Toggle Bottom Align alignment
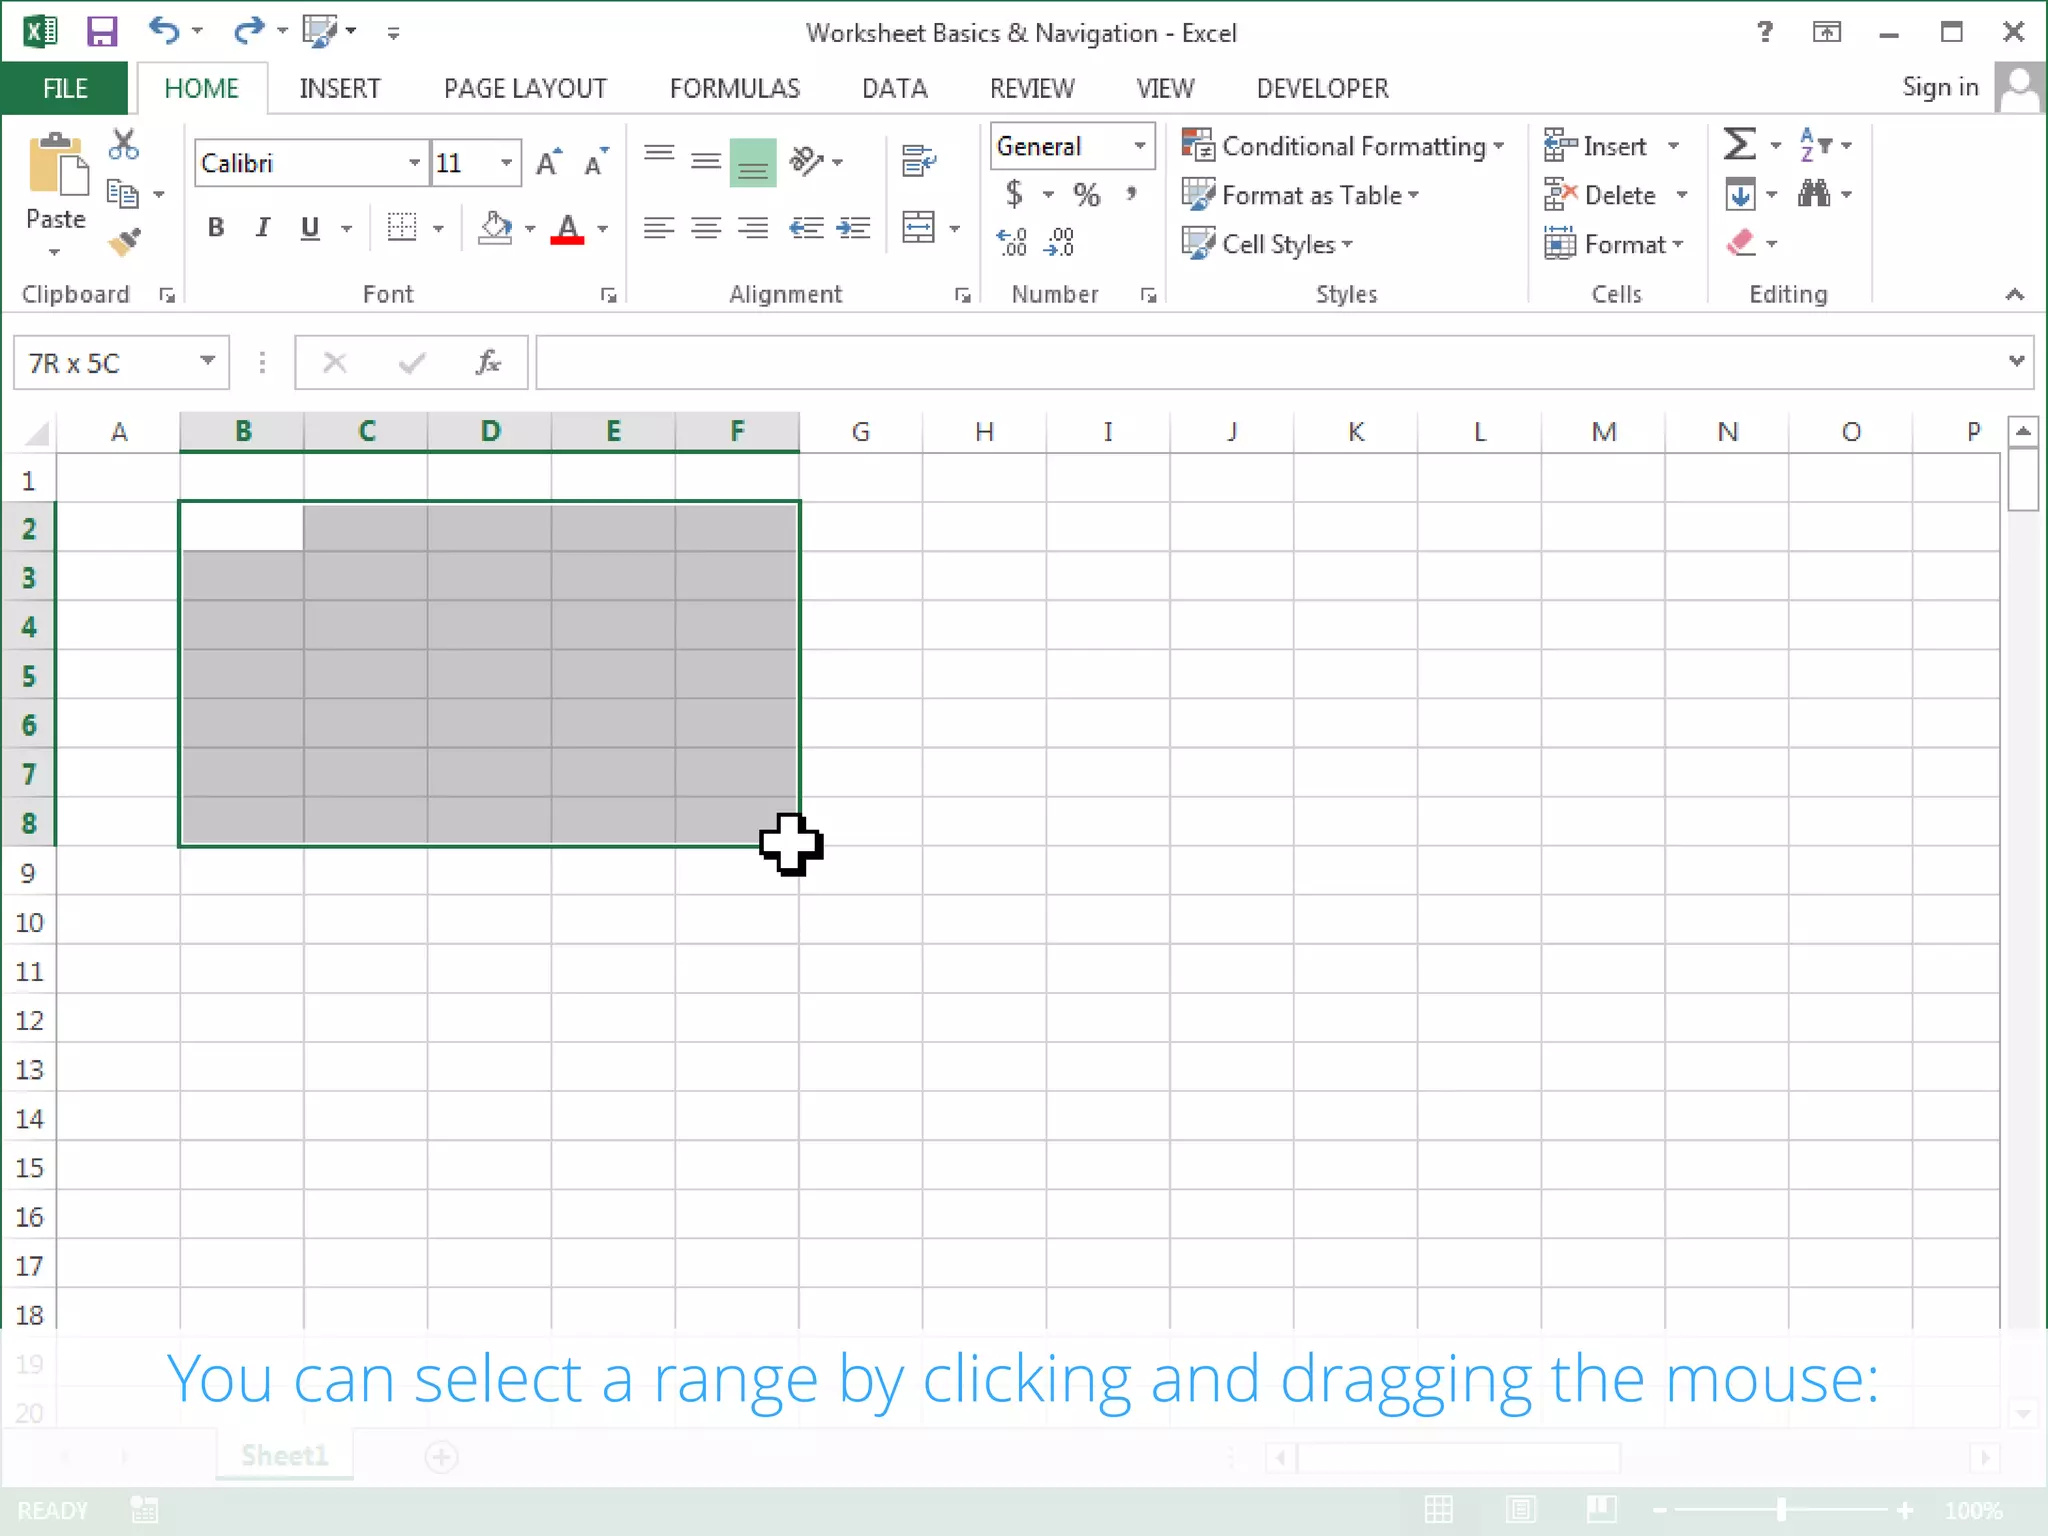The height and width of the screenshot is (1536, 2048). click(753, 162)
